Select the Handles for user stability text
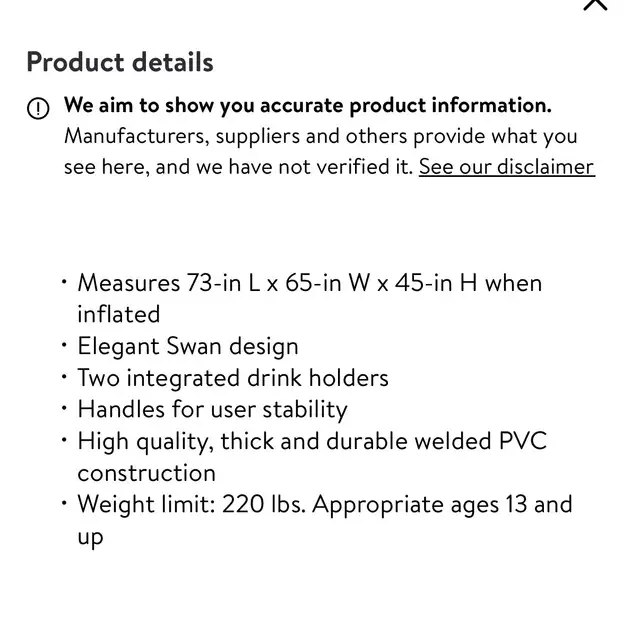 213,409
